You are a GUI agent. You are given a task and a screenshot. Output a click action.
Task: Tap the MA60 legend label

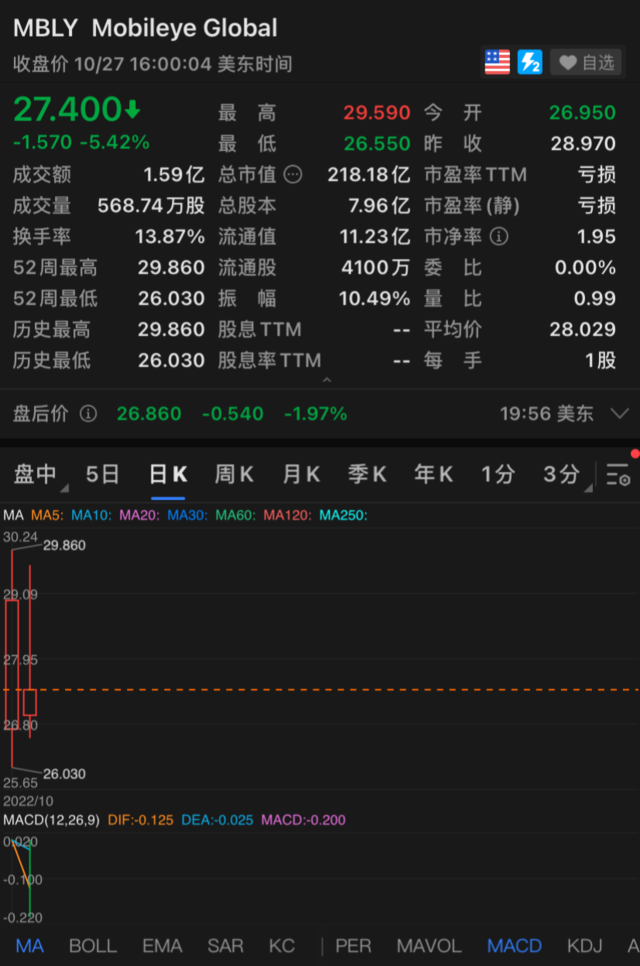(x=235, y=515)
